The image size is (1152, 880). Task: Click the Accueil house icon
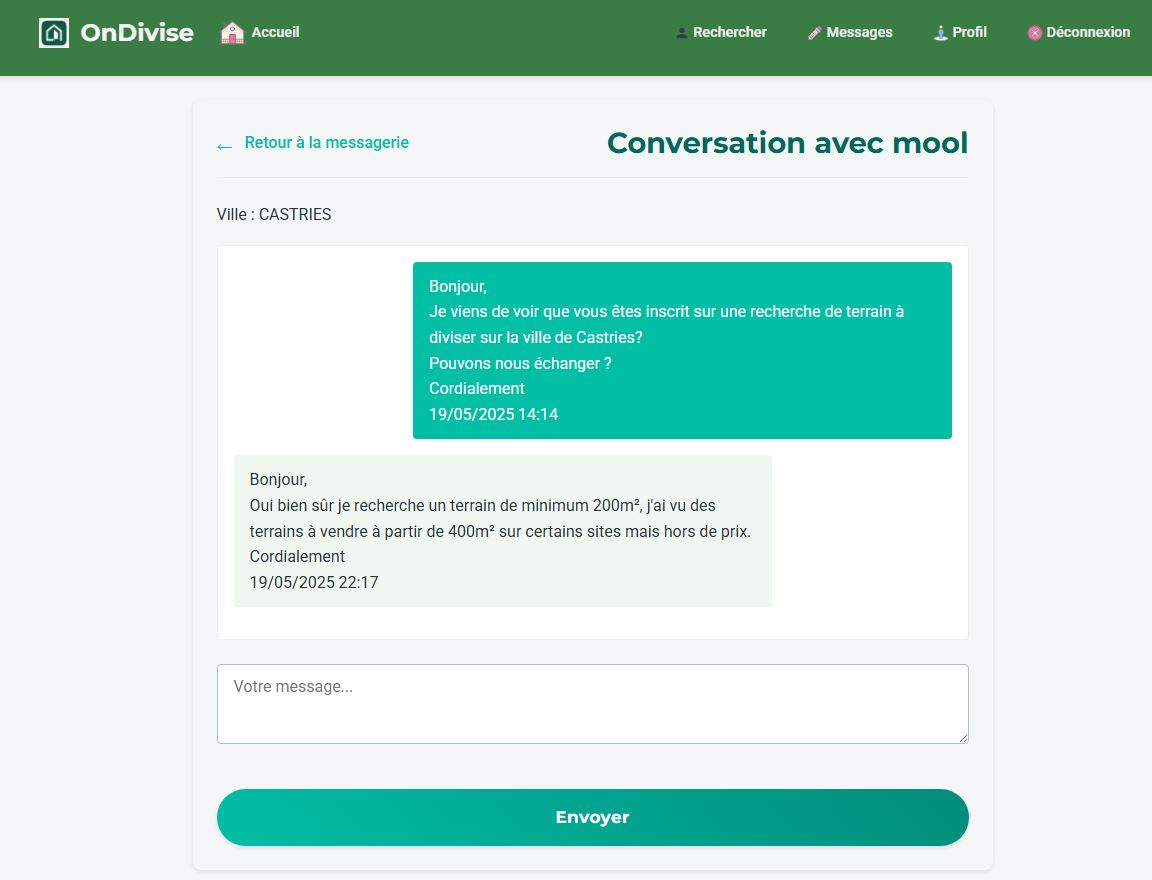tap(232, 33)
